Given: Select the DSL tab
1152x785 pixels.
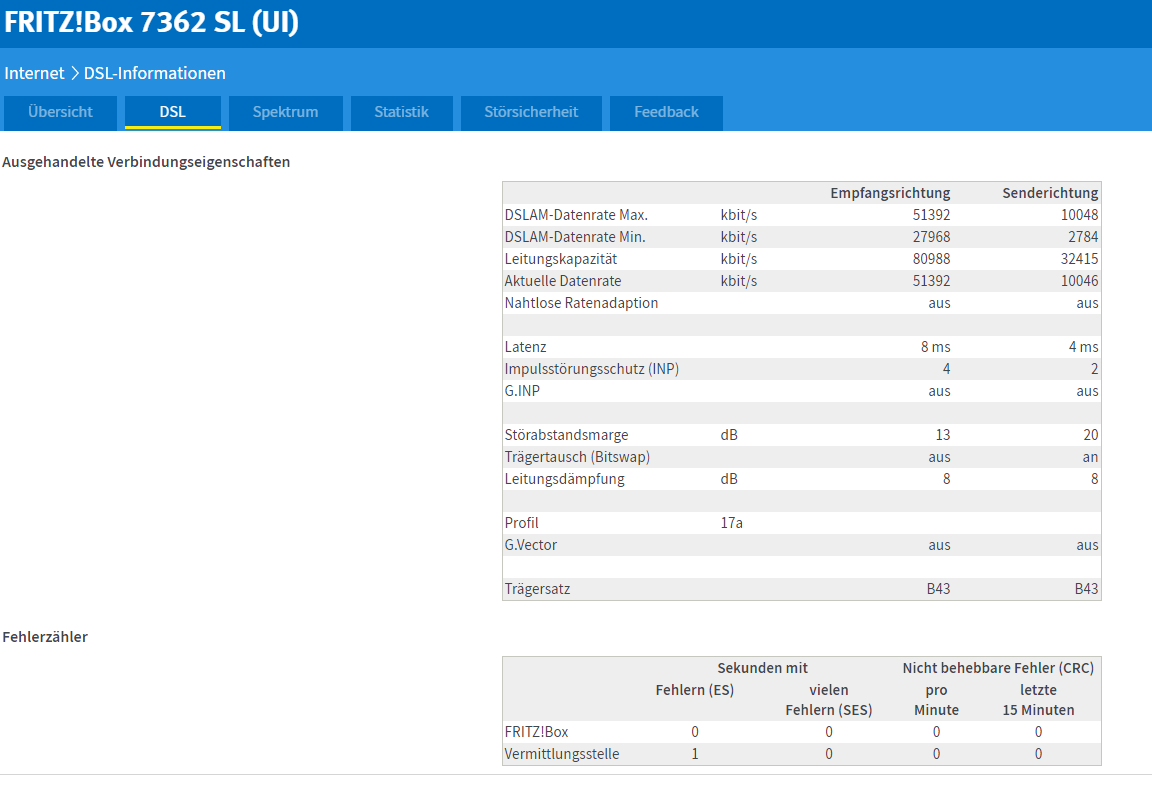Looking at the screenshot, I should 173,112.
